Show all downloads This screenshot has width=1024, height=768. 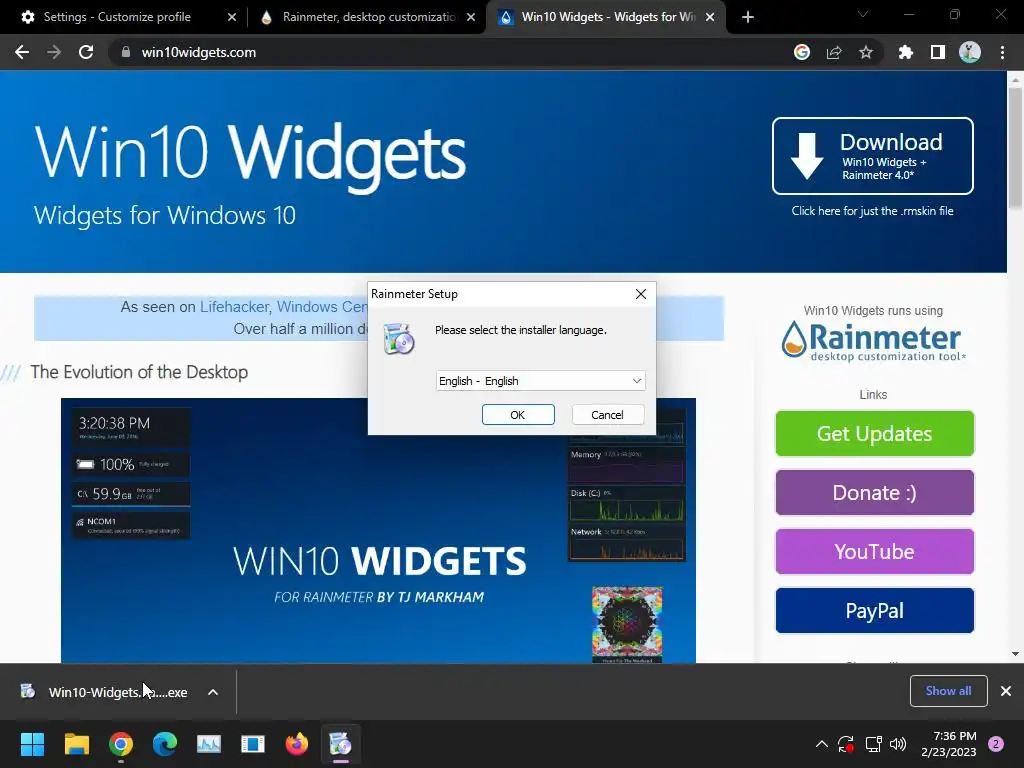(x=948, y=691)
